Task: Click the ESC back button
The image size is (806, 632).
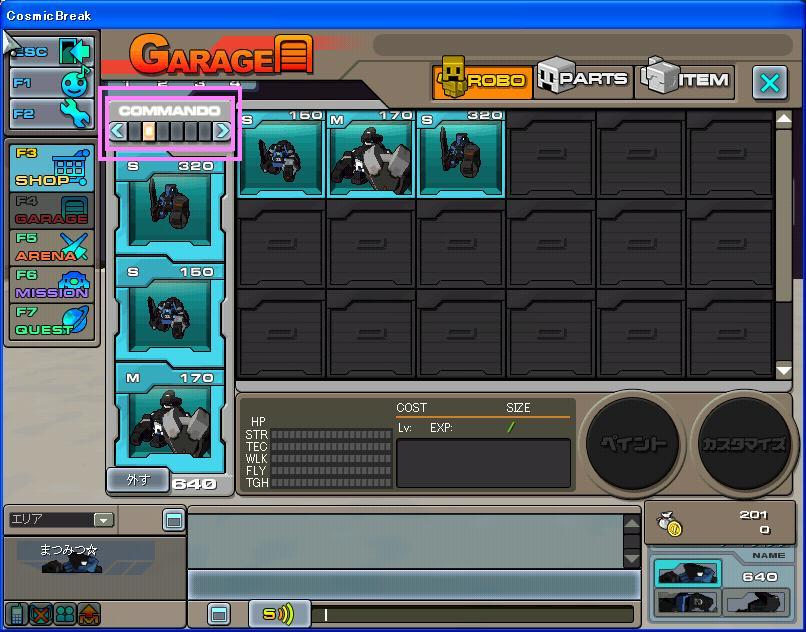Action: point(52,51)
